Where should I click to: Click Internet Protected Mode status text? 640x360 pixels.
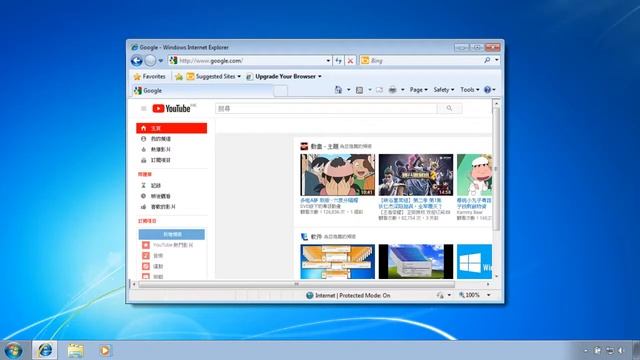(352, 295)
